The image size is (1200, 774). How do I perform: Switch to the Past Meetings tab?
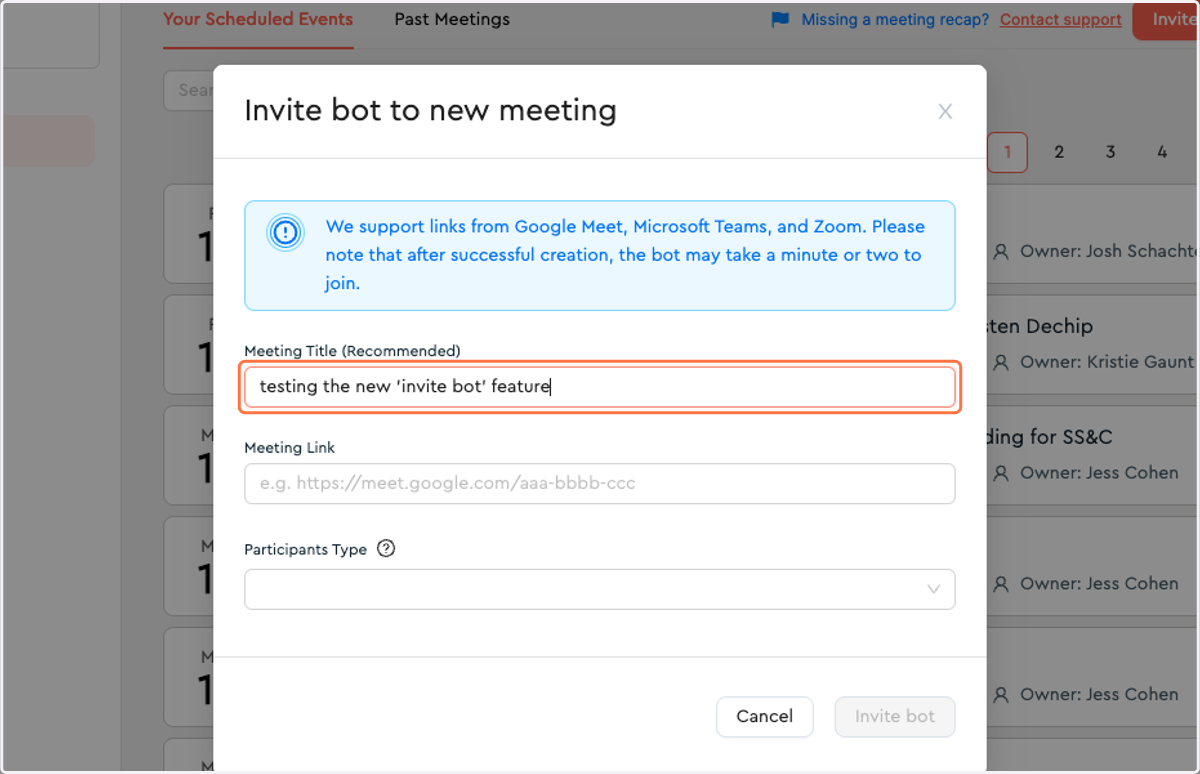pos(452,19)
